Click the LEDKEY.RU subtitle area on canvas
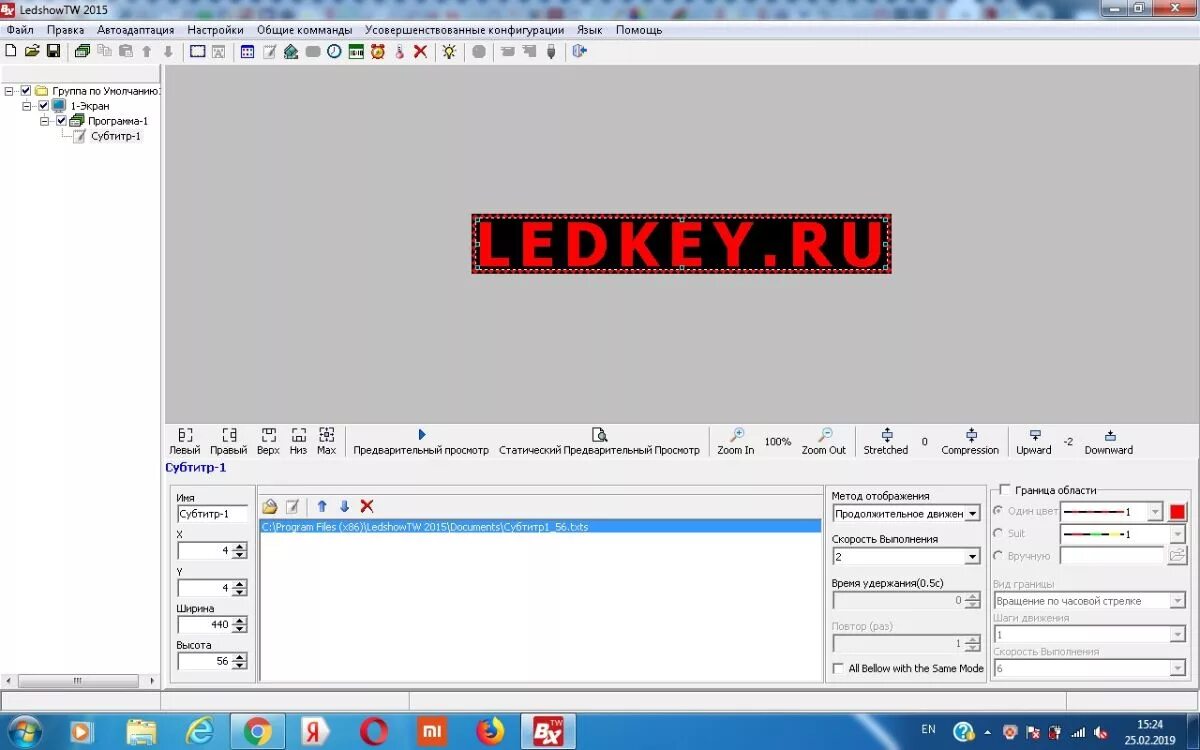This screenshot has height=750, width=1200. tap(681, 244)
